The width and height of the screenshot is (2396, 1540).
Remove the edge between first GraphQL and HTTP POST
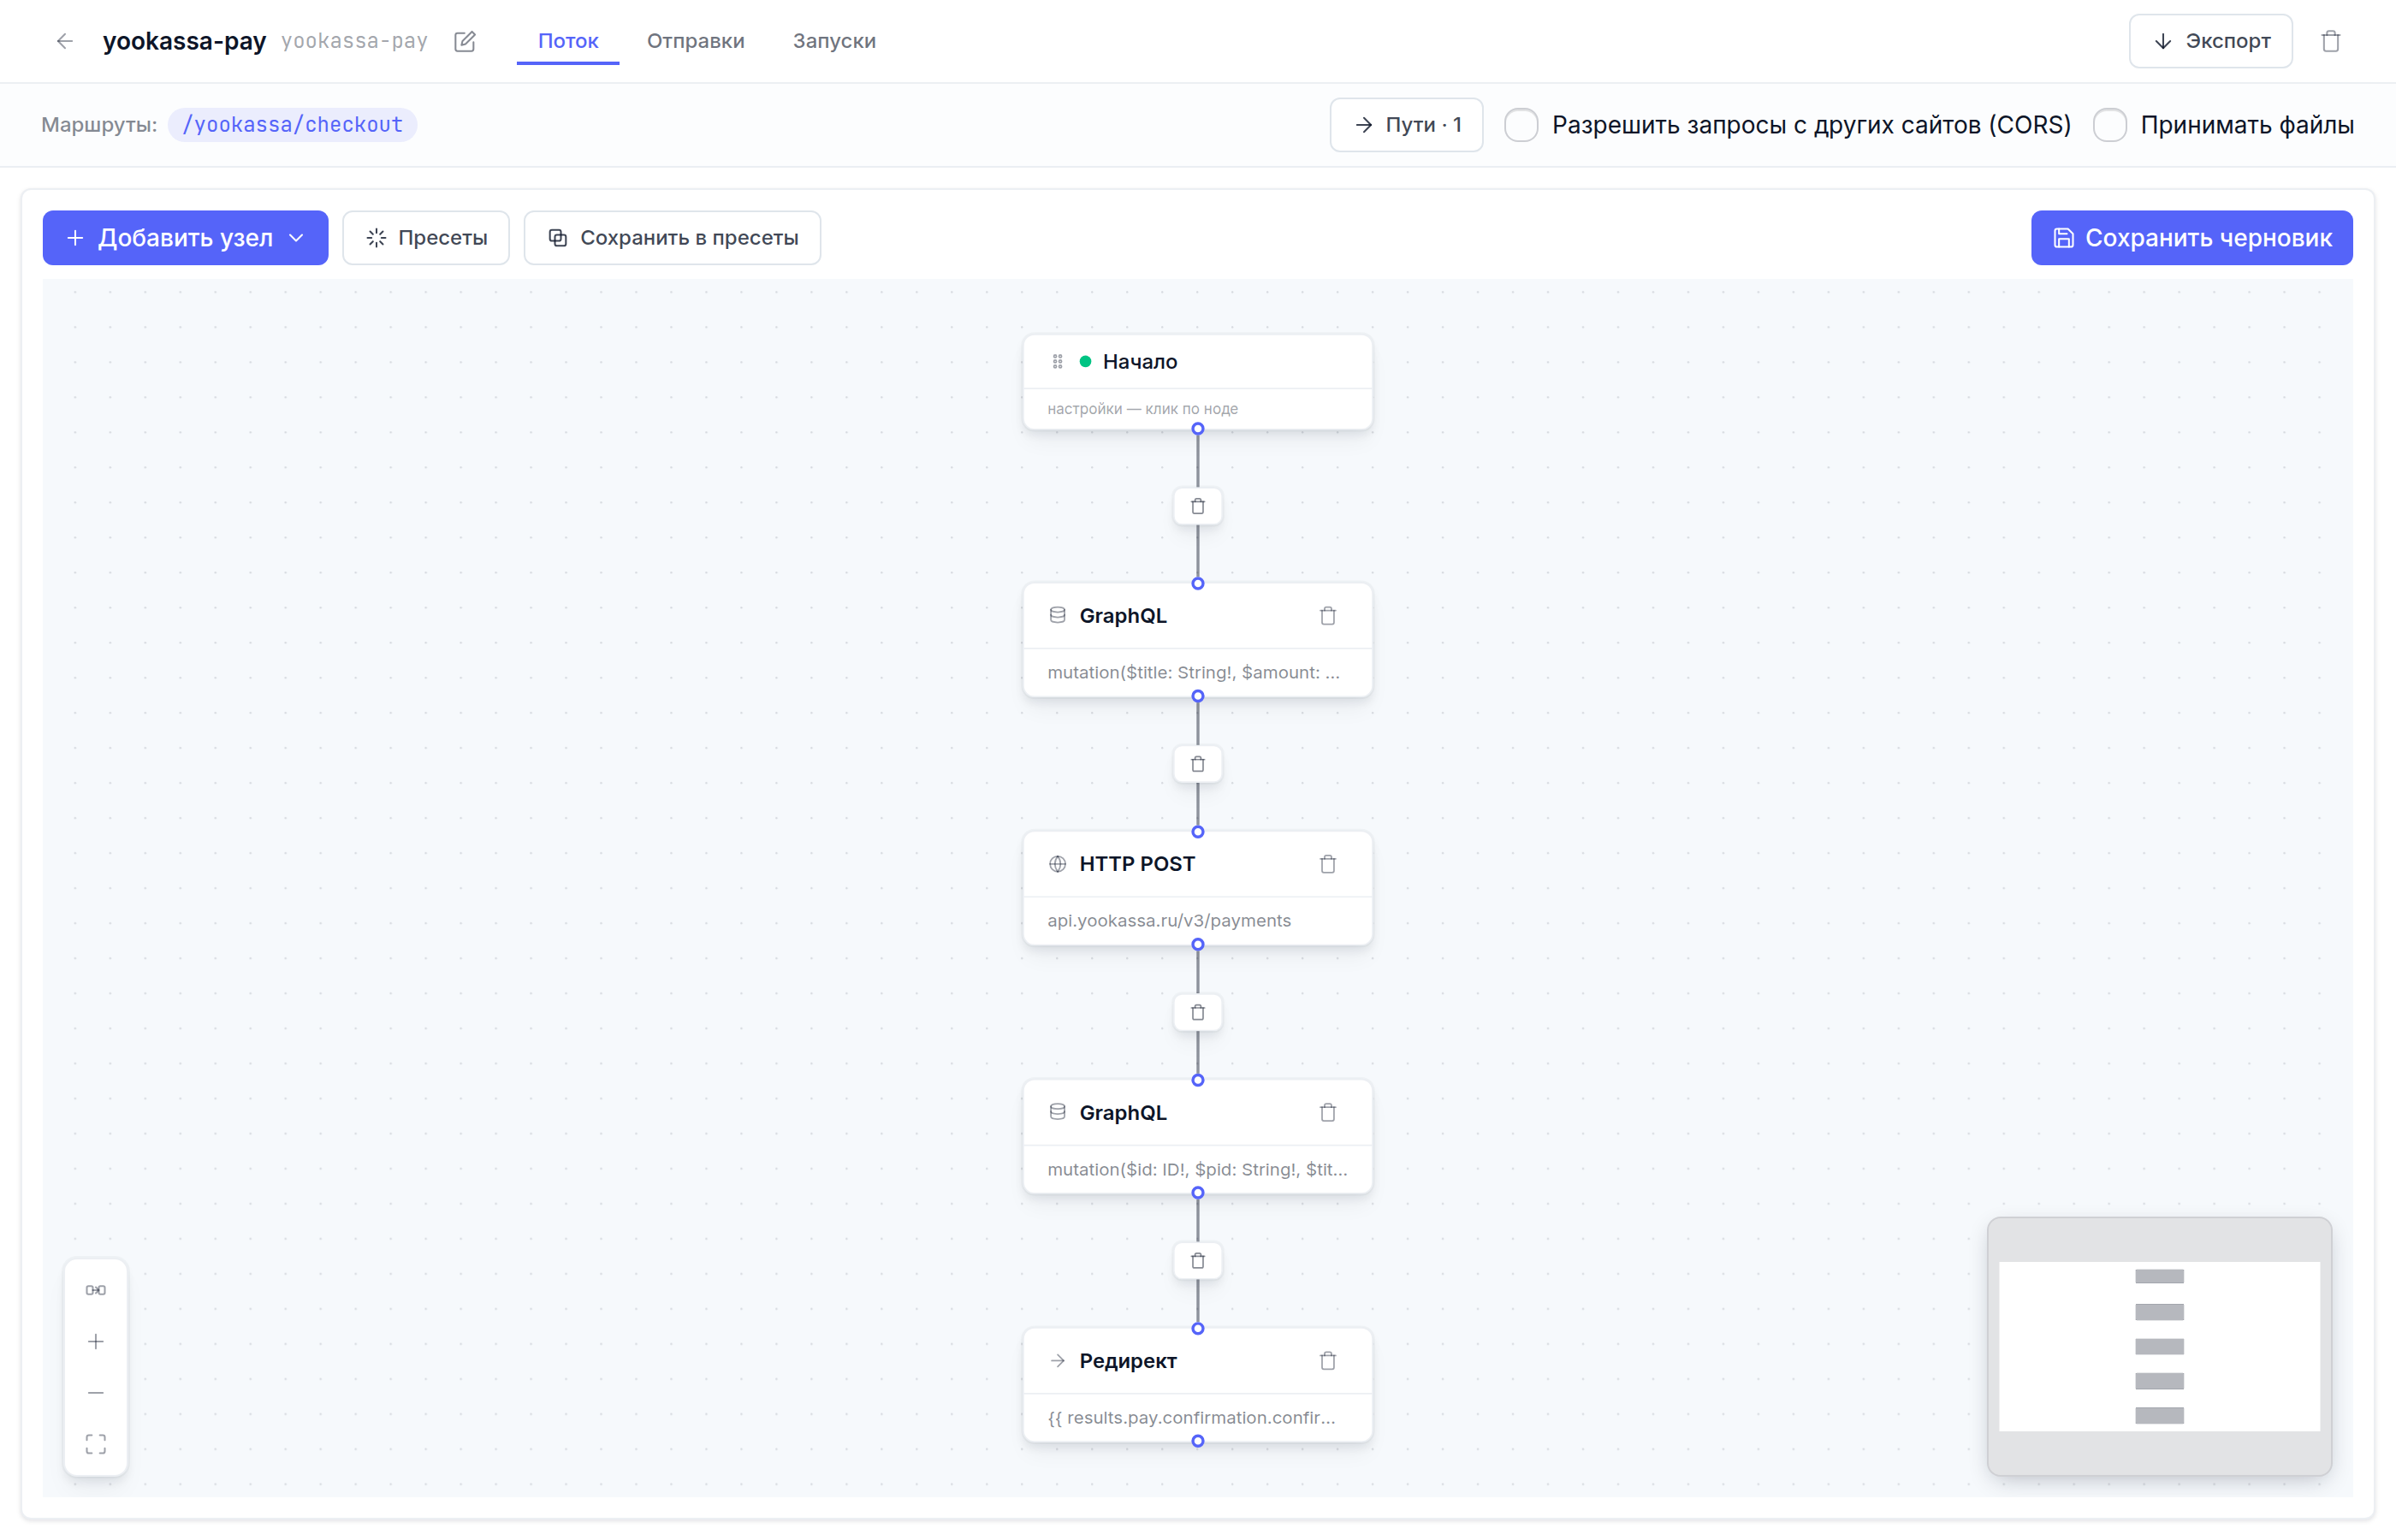[1198, 765]
